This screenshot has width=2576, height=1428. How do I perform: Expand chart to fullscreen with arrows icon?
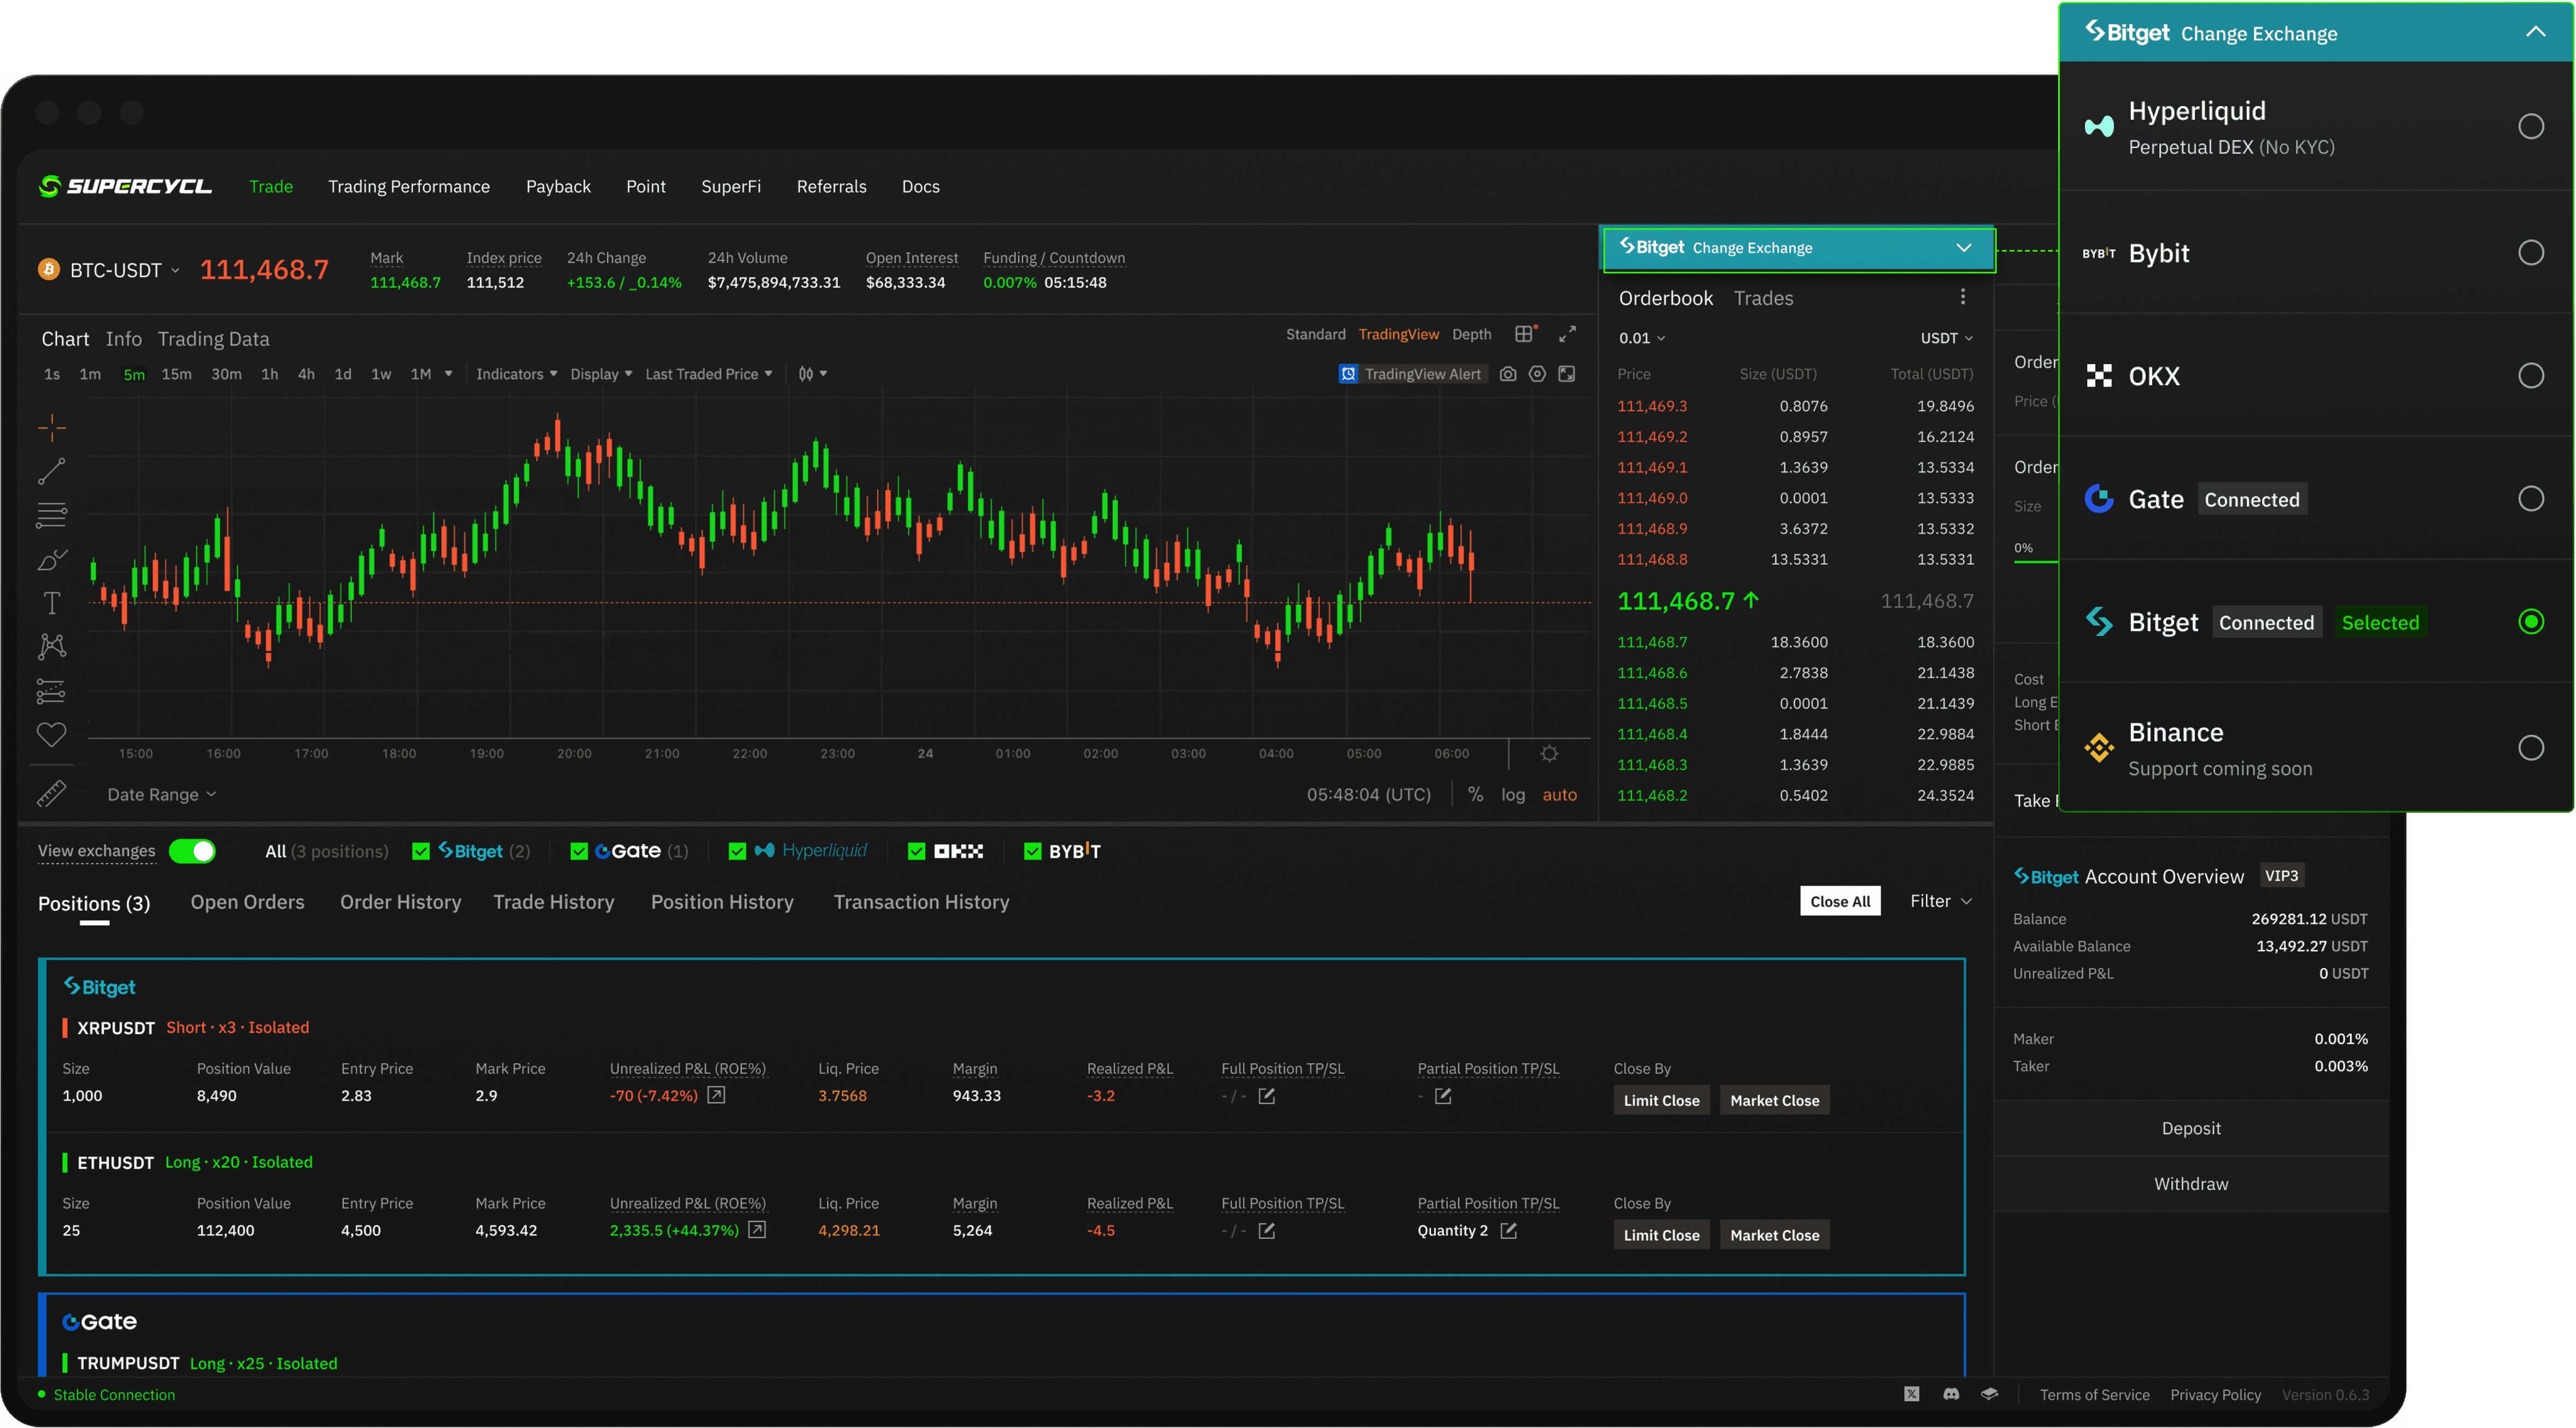coord(1567,334)
